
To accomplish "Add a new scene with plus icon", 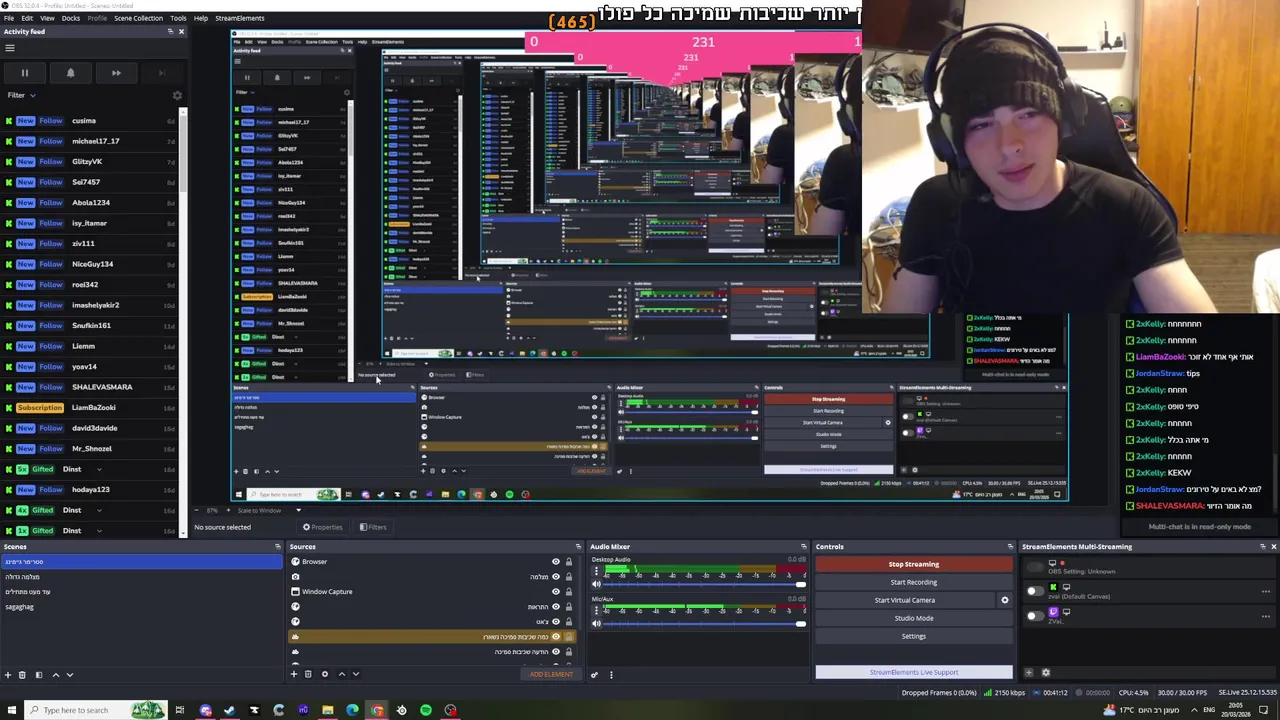I will (8, 675).
